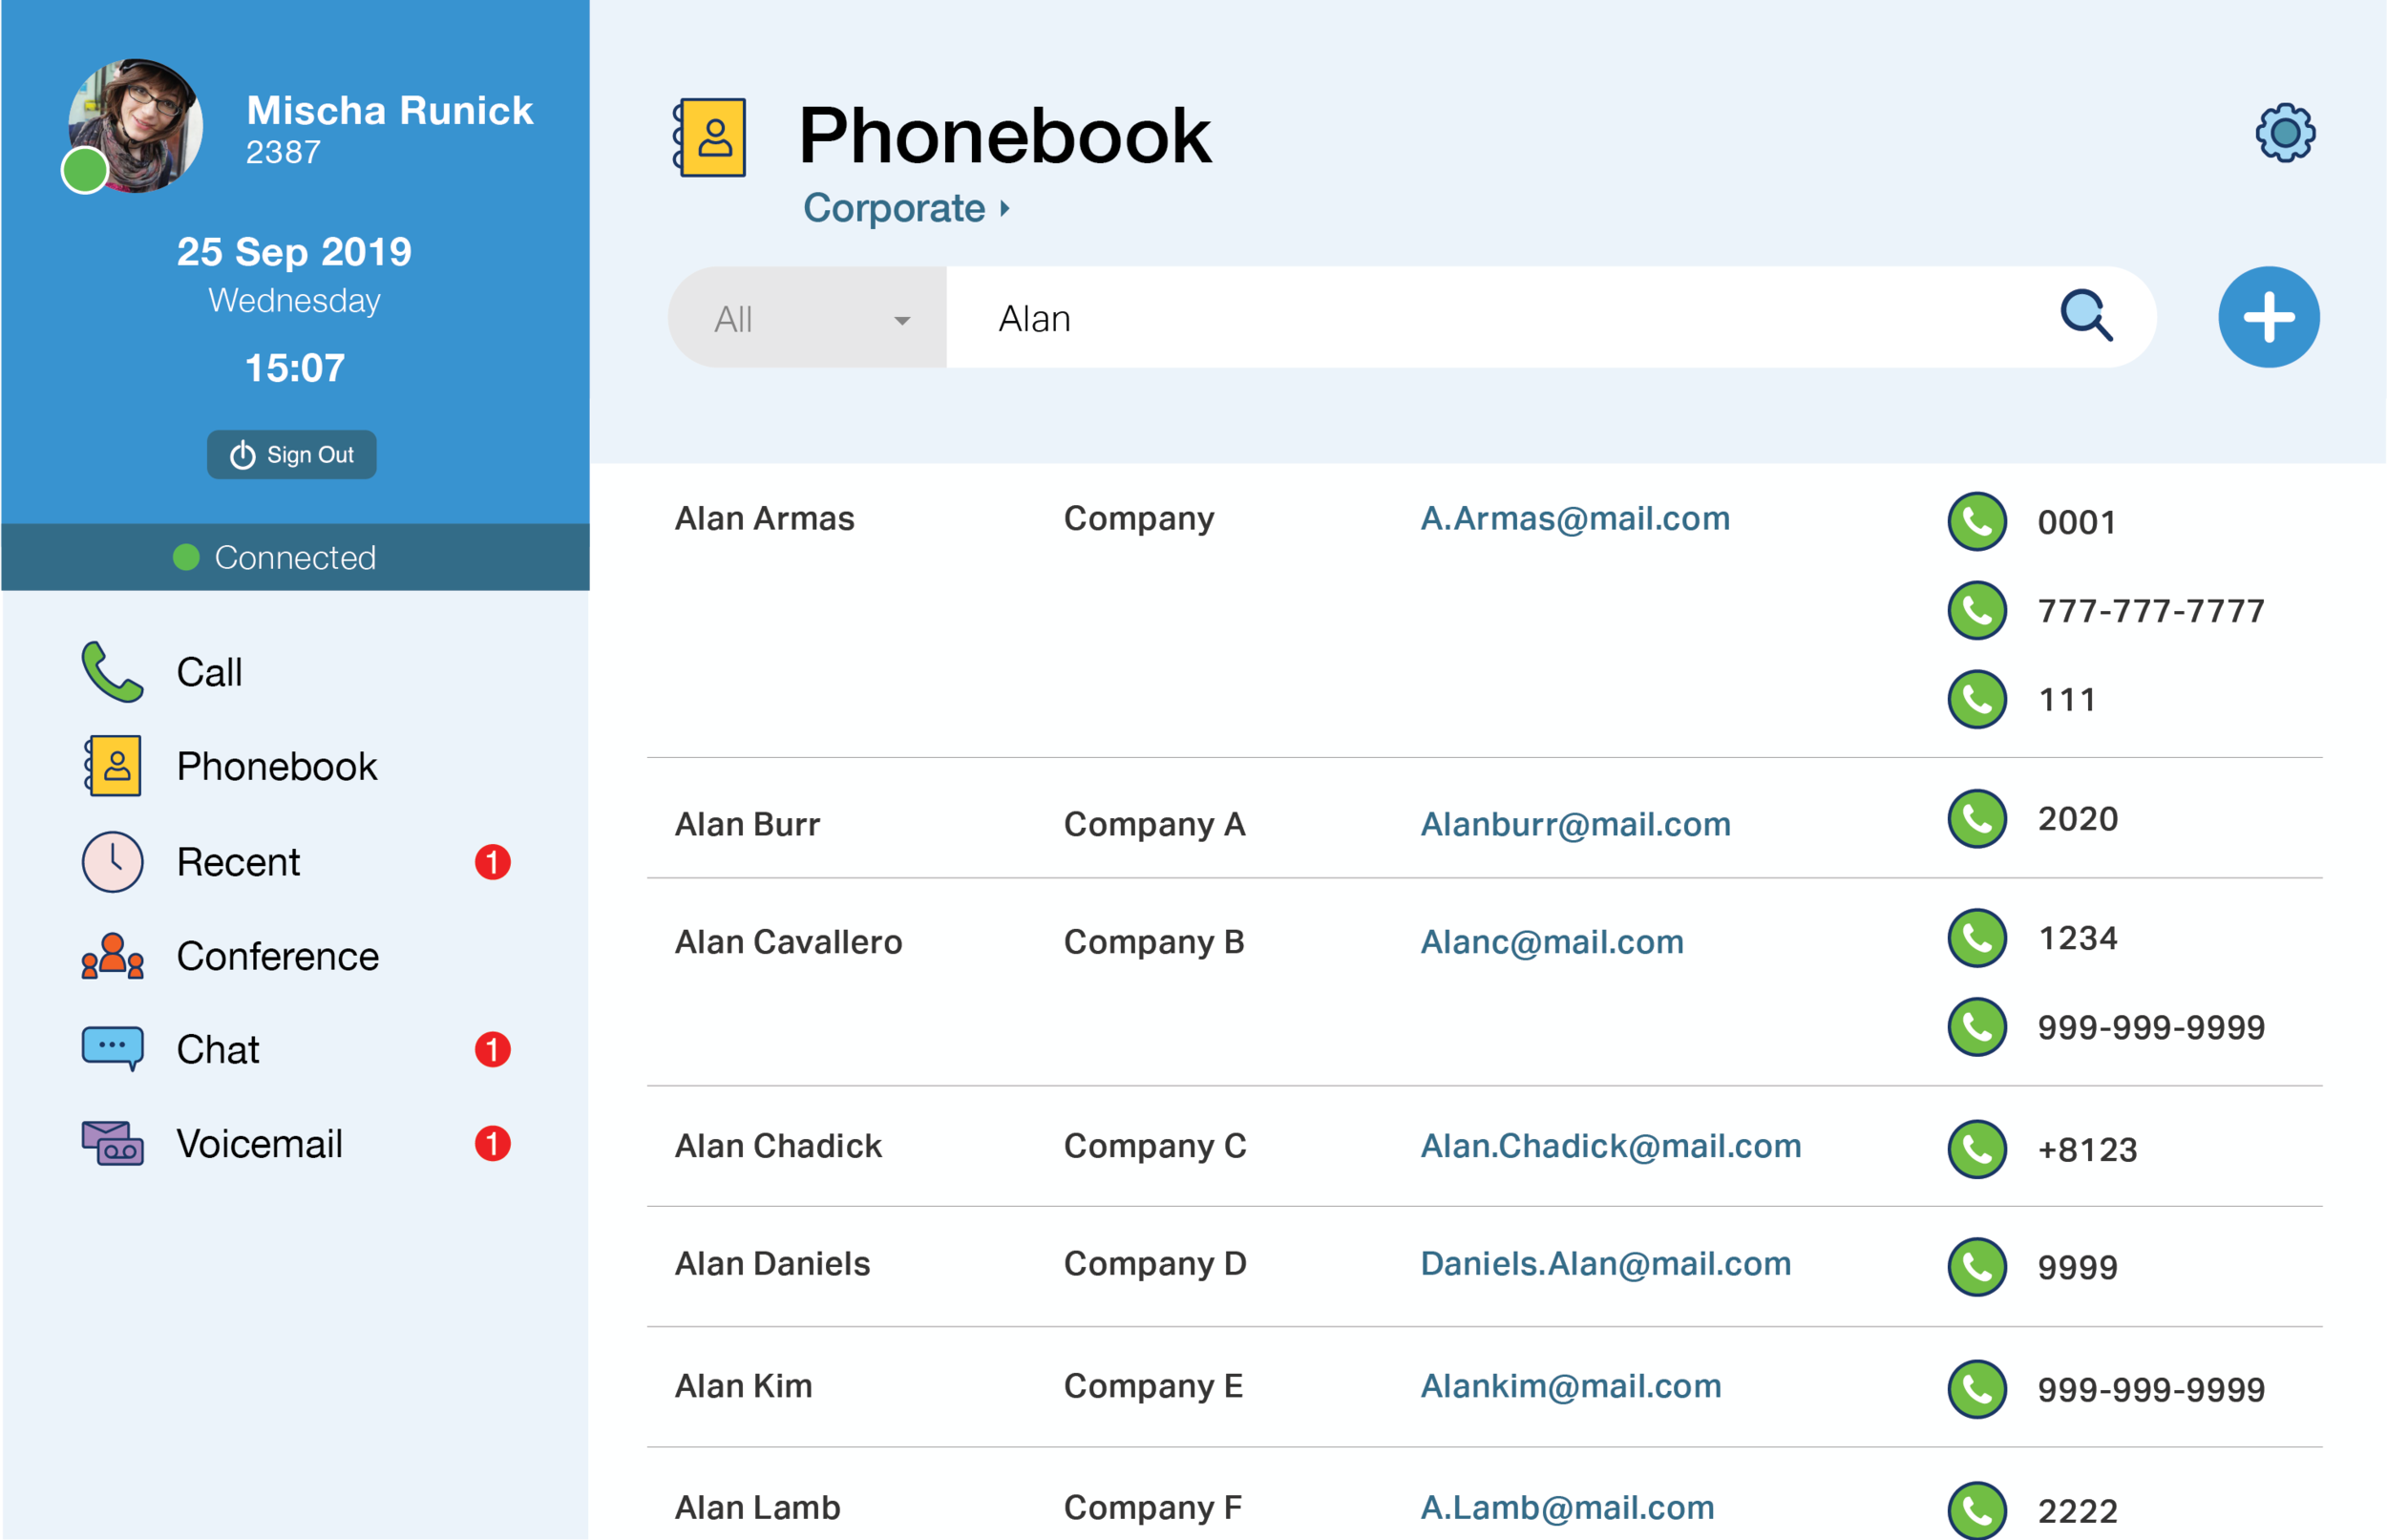The image size is (2387, 1540).
Task: Email Alanburr@mail.com link
Action: click(1575, 824)
